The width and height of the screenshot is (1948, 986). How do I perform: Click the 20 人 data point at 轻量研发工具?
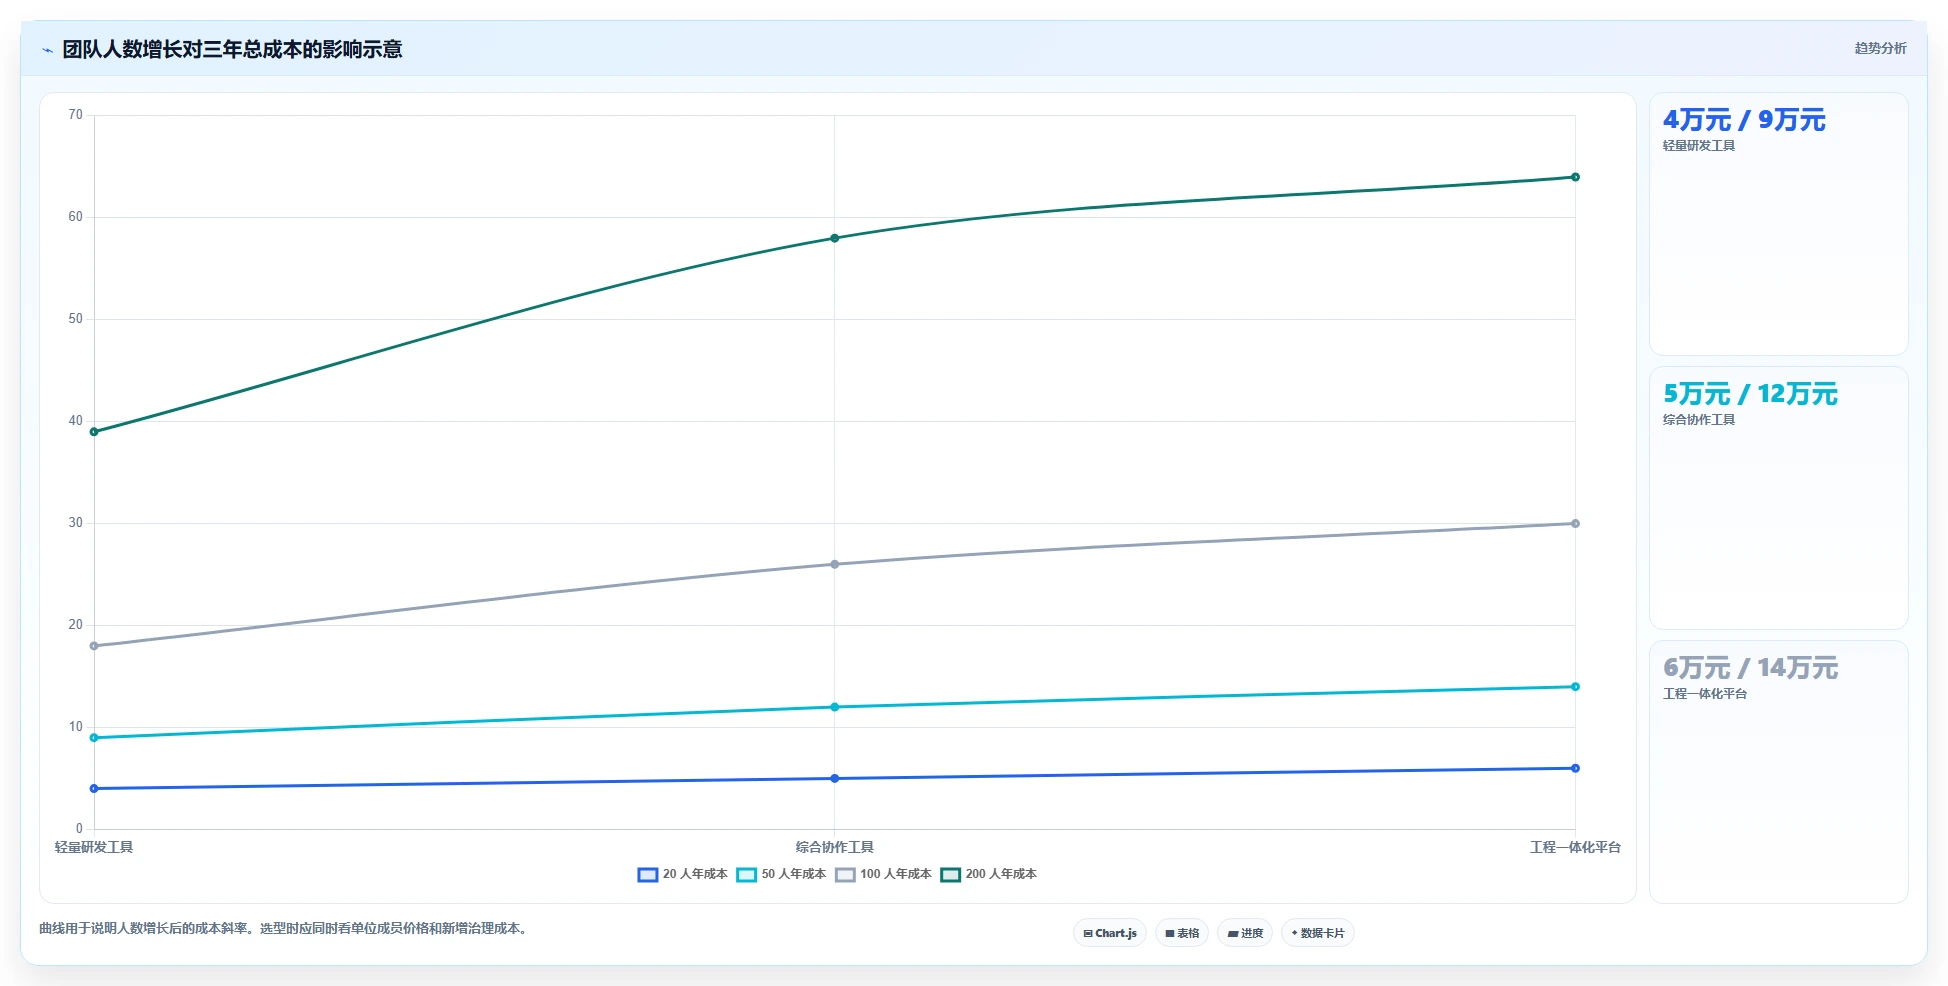[x=94, y=789]
